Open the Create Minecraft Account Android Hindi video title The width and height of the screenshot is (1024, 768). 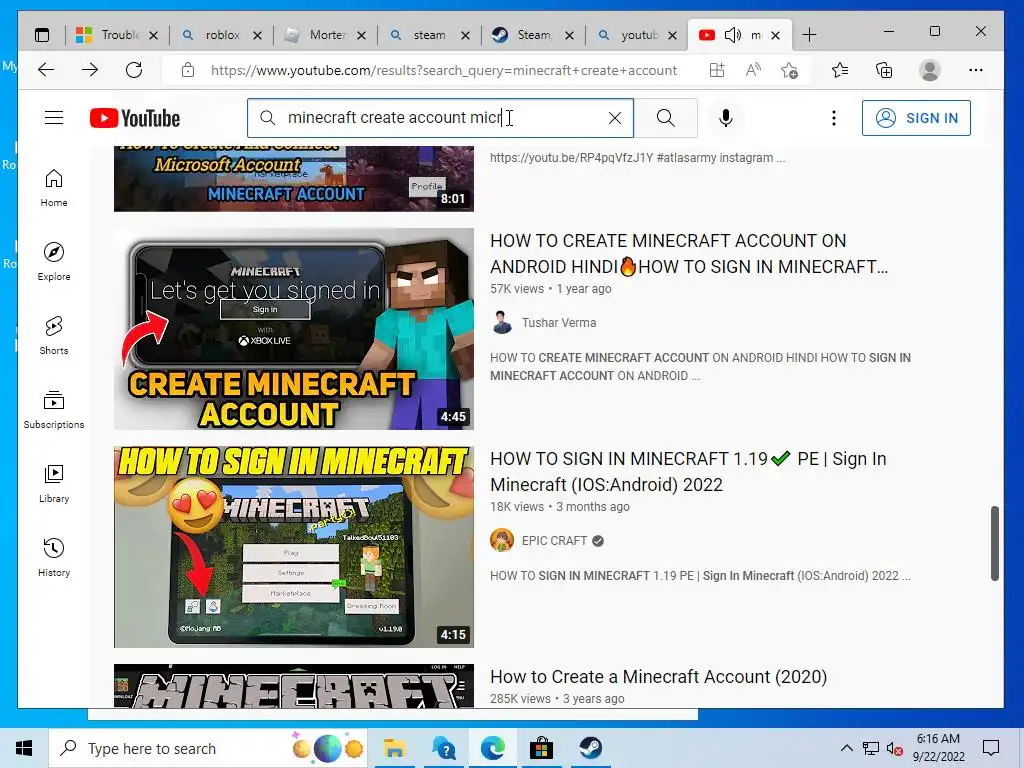[x=689, y=253]
